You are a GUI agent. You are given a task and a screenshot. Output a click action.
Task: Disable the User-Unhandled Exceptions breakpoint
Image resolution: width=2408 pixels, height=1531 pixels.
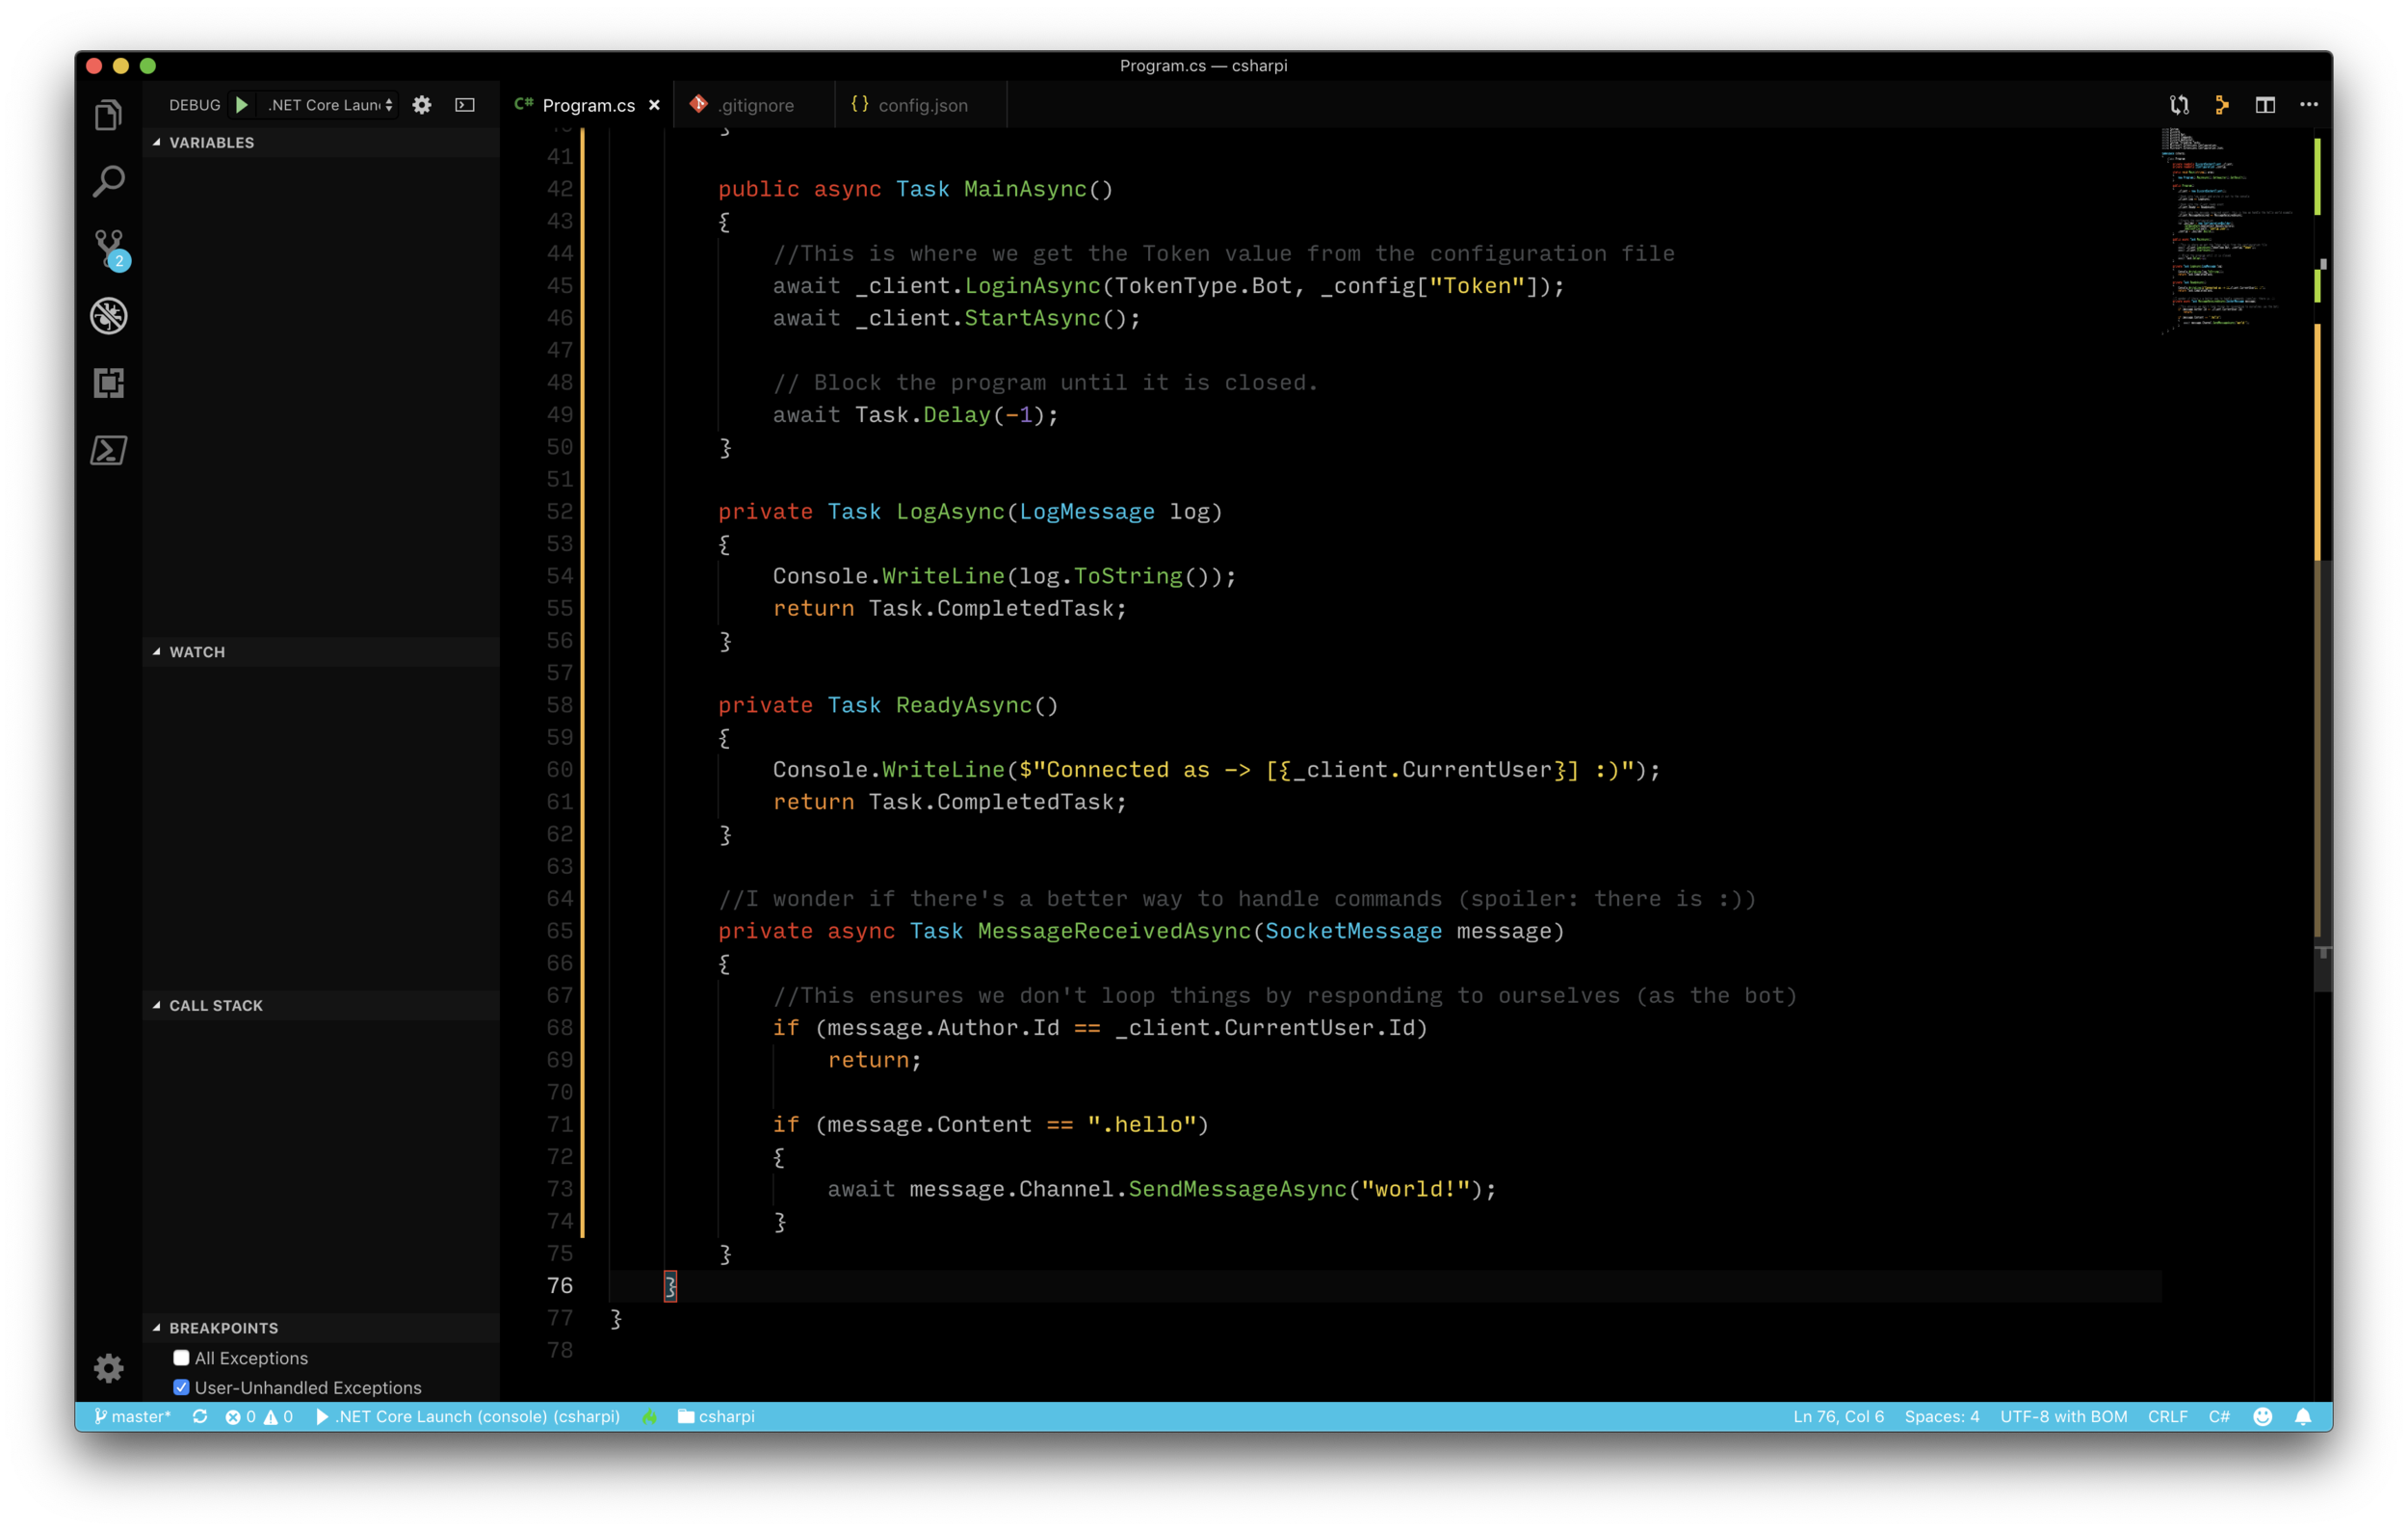[181, 1387]
